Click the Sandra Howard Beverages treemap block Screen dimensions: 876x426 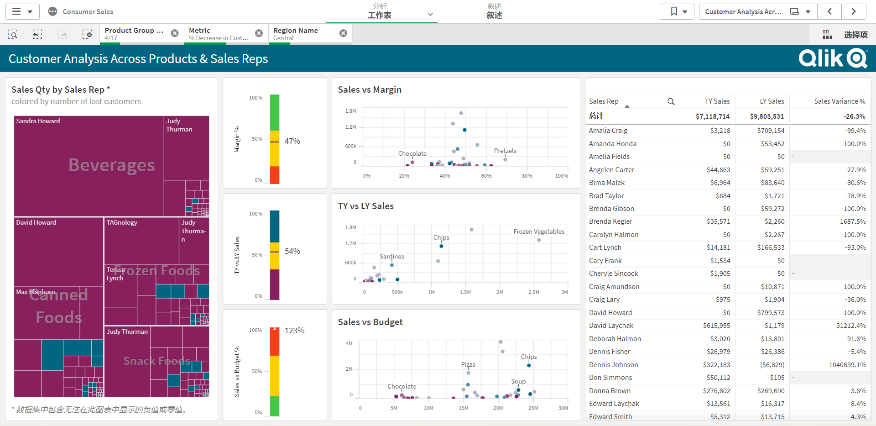[88, 166]
